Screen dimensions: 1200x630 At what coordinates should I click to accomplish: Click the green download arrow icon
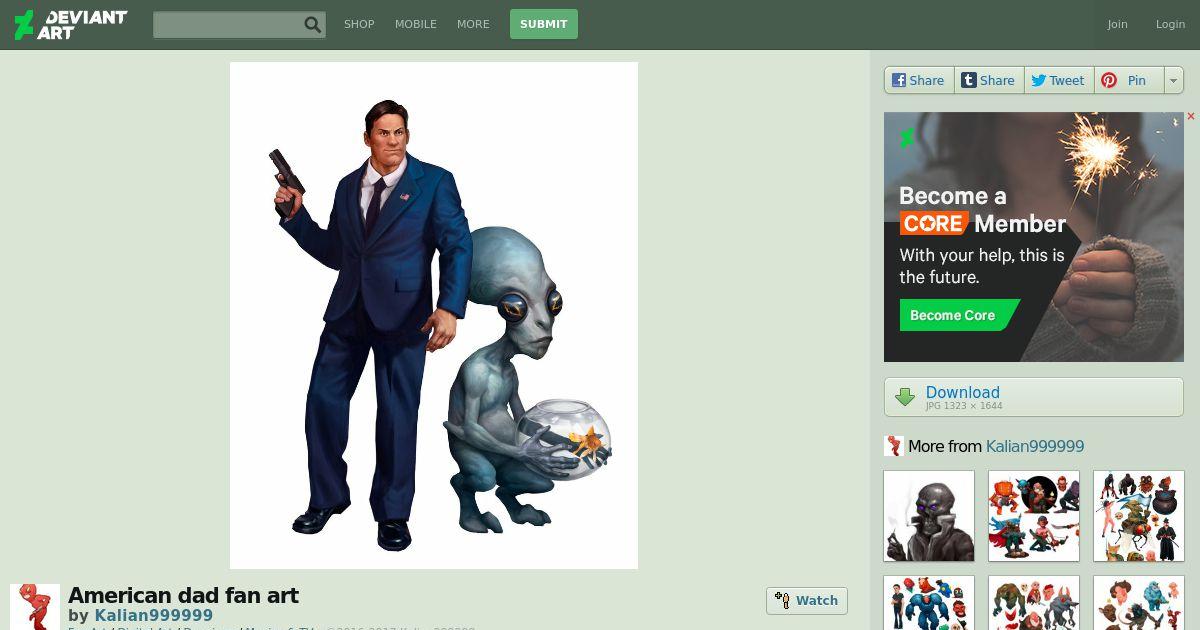pyautogui.click(x=905, y=397)
